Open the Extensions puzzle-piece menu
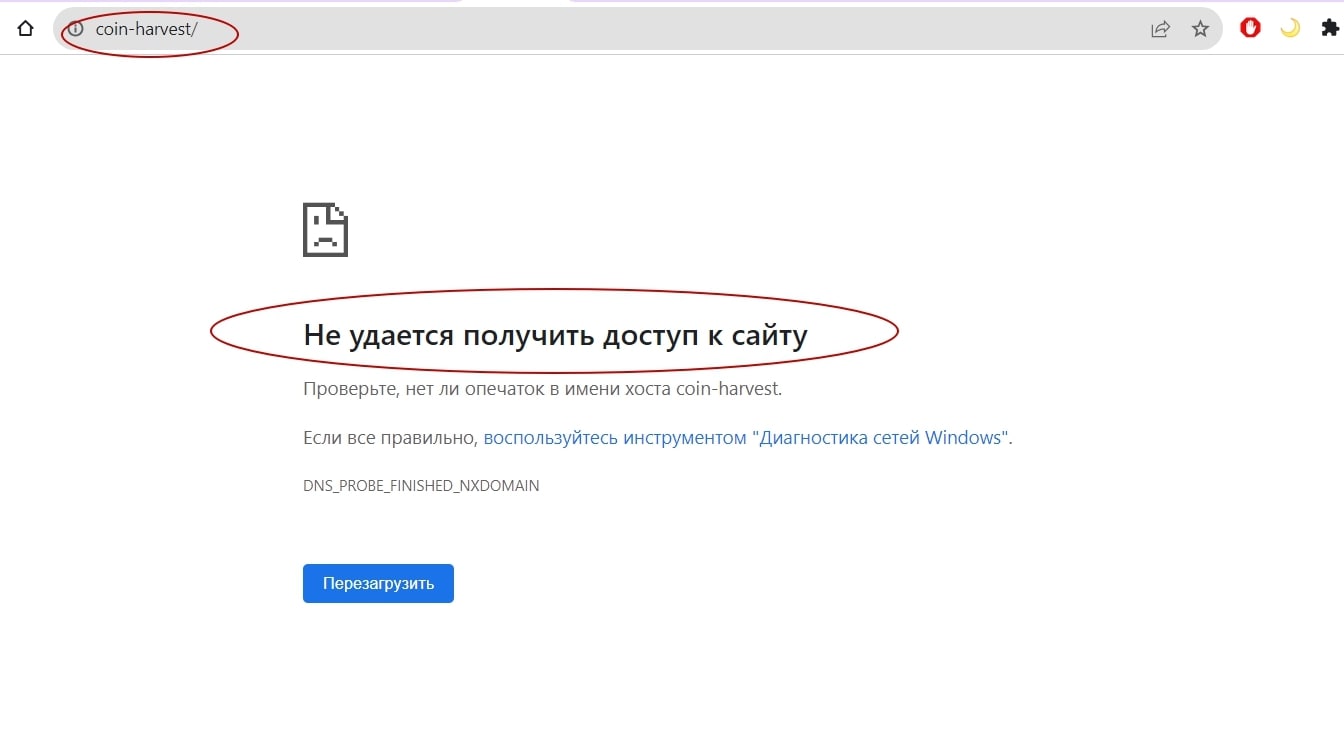 [x=1330, y=28]
